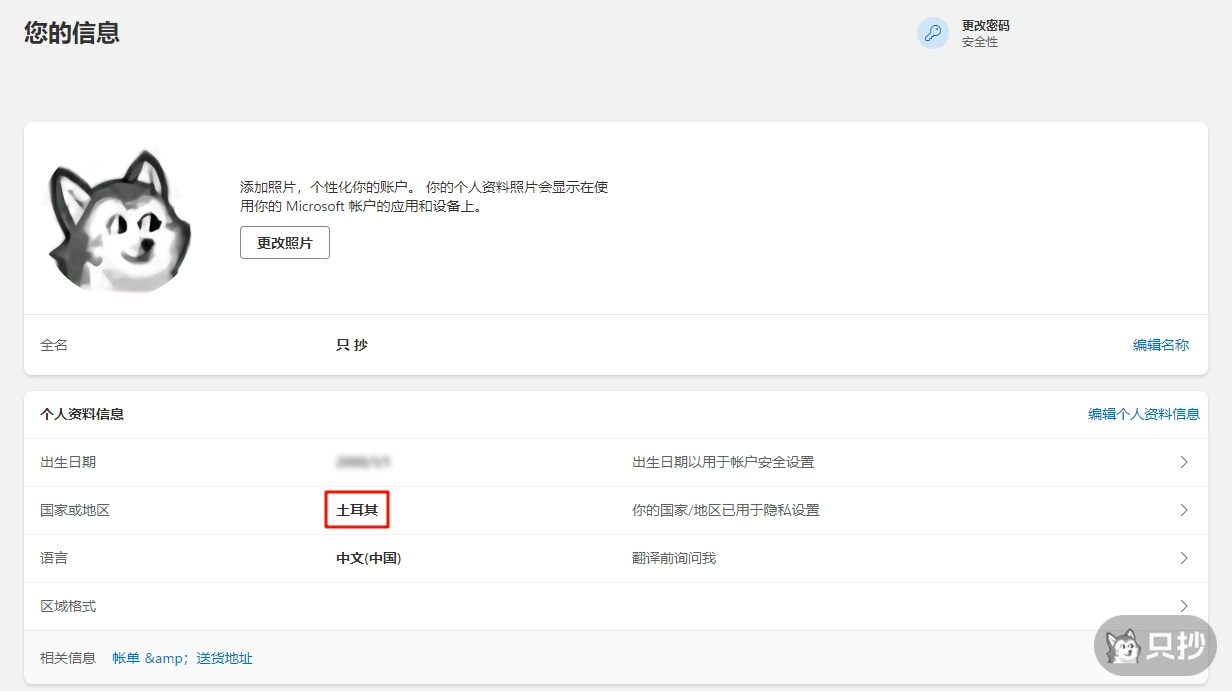The height and width of the screenshot is (691, 1232).
Task: Open the 更改密码 link
Action: [x=985, y=26]
